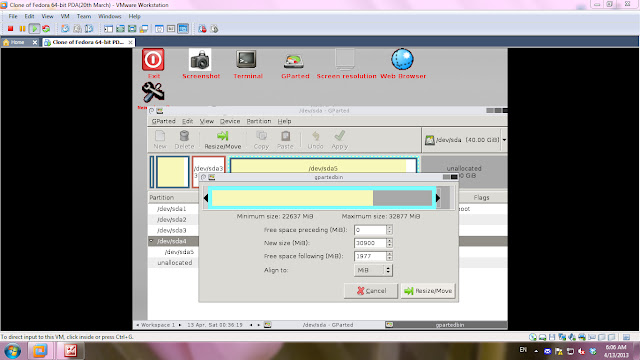
Task: Click the taskbar clock showing 6:06 AM
Action: pyautogui.click(x=616, y=351)
